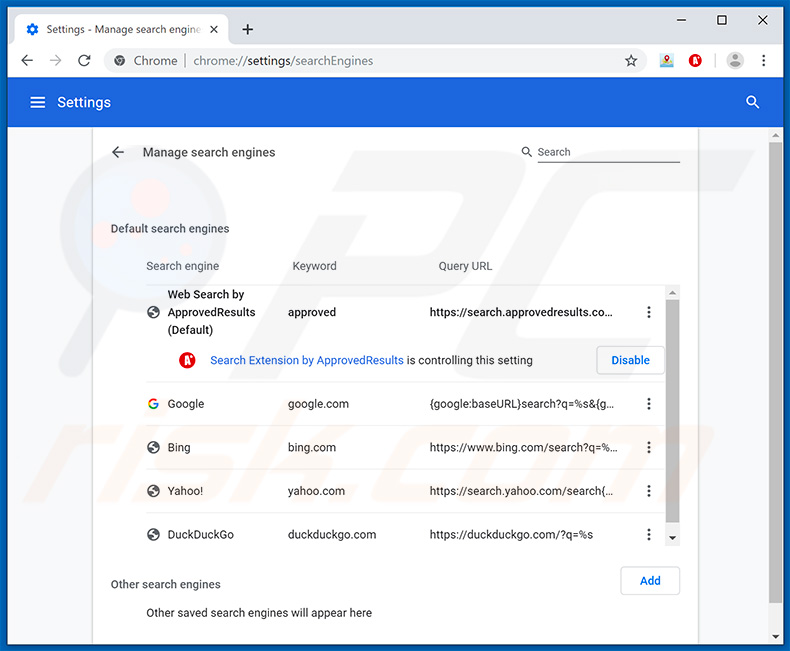This screenshot has height=651, width=790.
Task: Click Web Search by ApprovedResults (Default) entry
Action: pyautogui.click(x=212, y=312)
